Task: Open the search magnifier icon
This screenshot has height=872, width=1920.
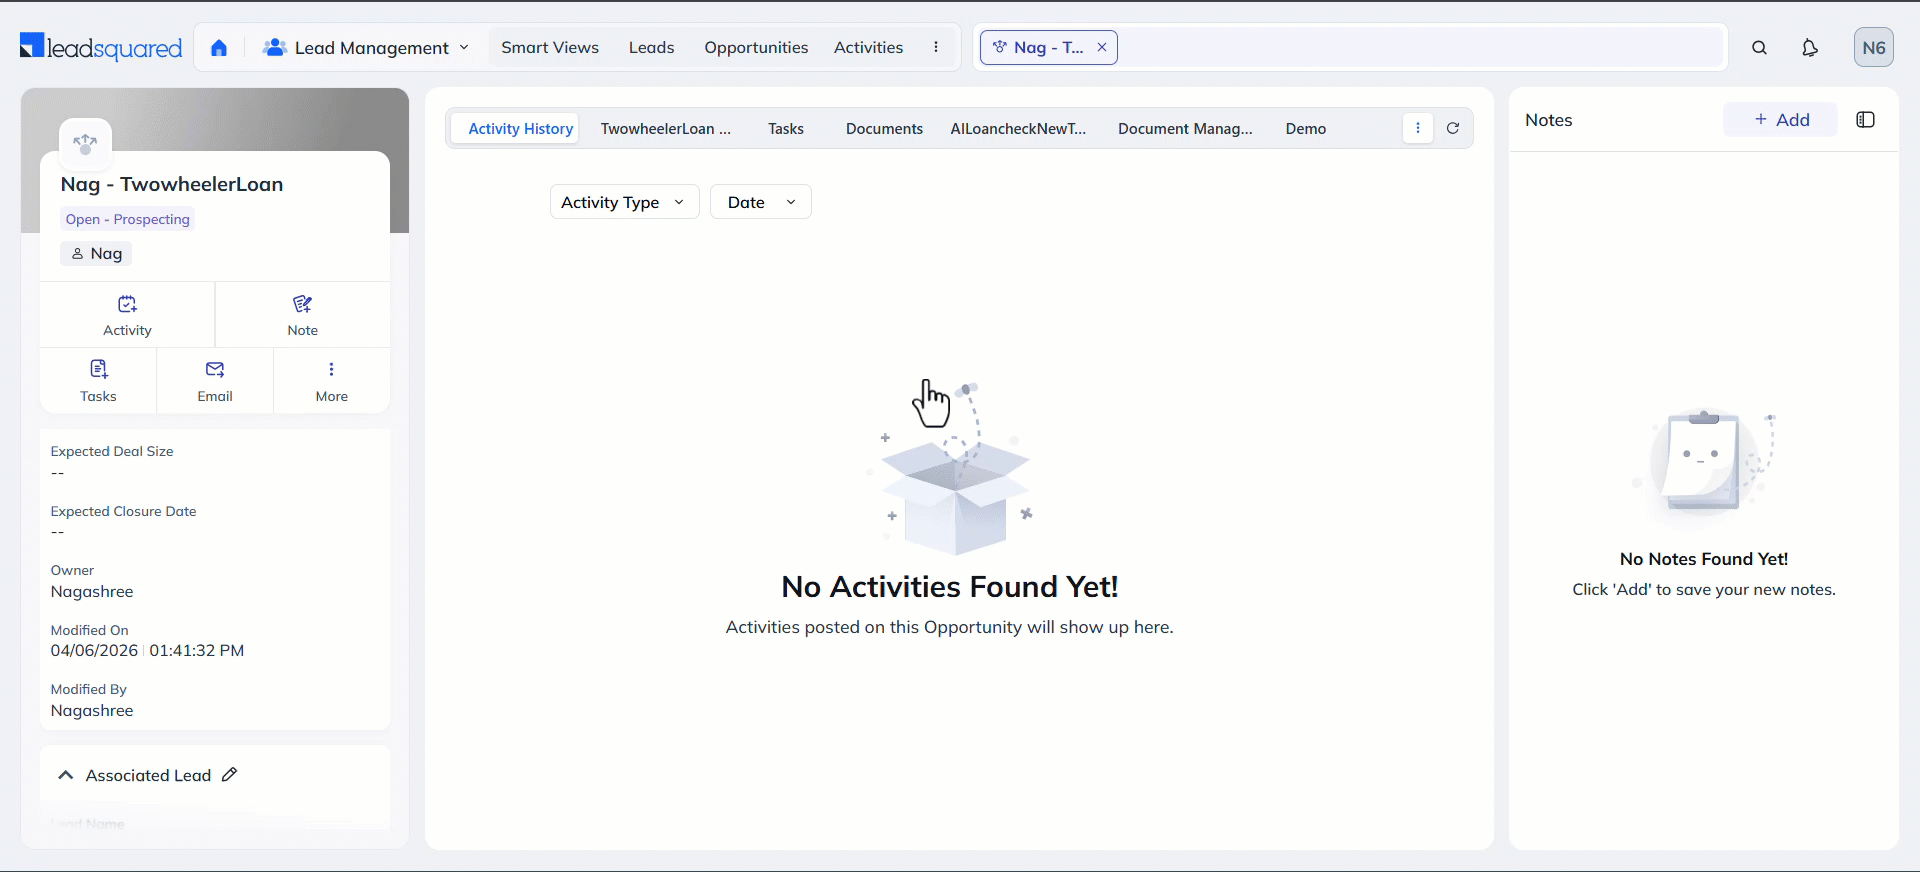Action: click(x=1759, y=48)
